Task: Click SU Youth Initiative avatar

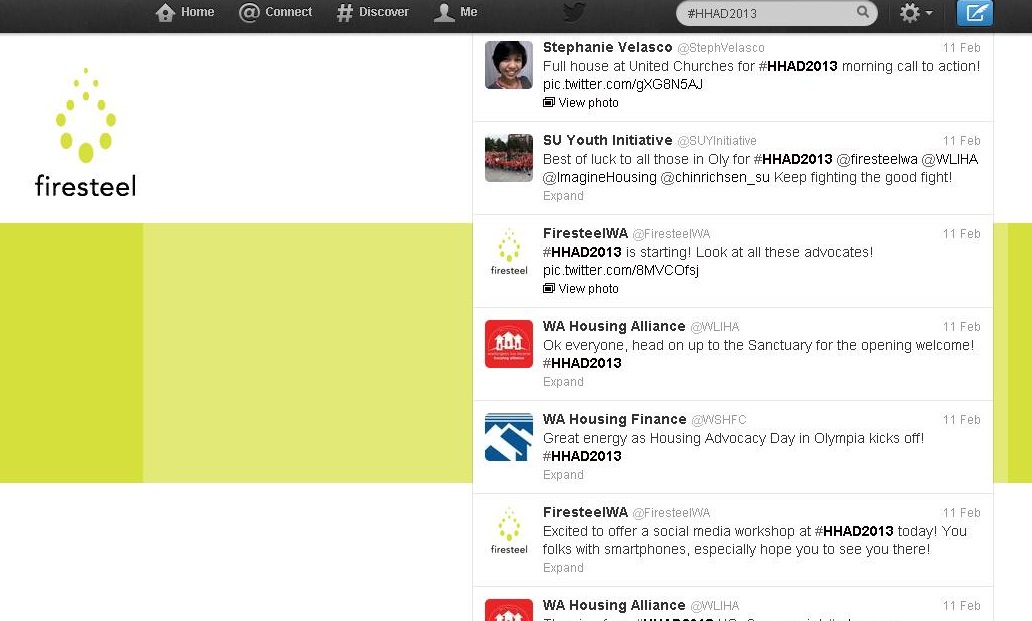Action: [x=509, y=158]
